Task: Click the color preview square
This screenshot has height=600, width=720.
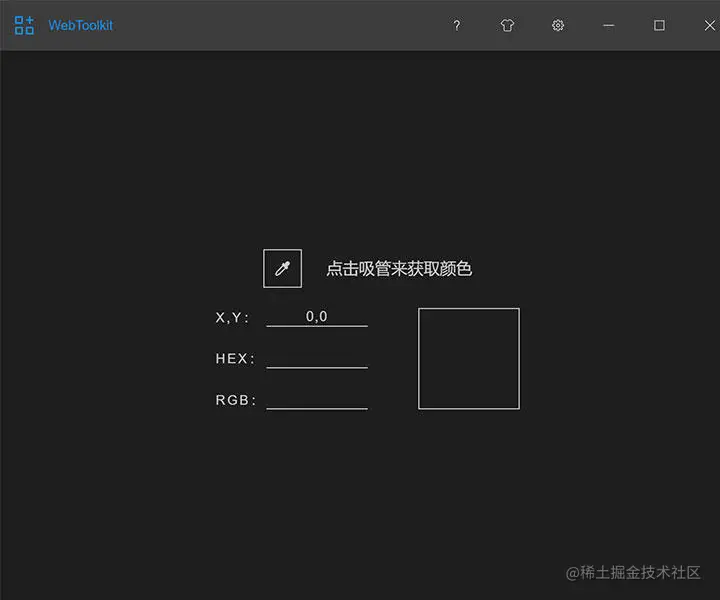Action: (469, 359)
